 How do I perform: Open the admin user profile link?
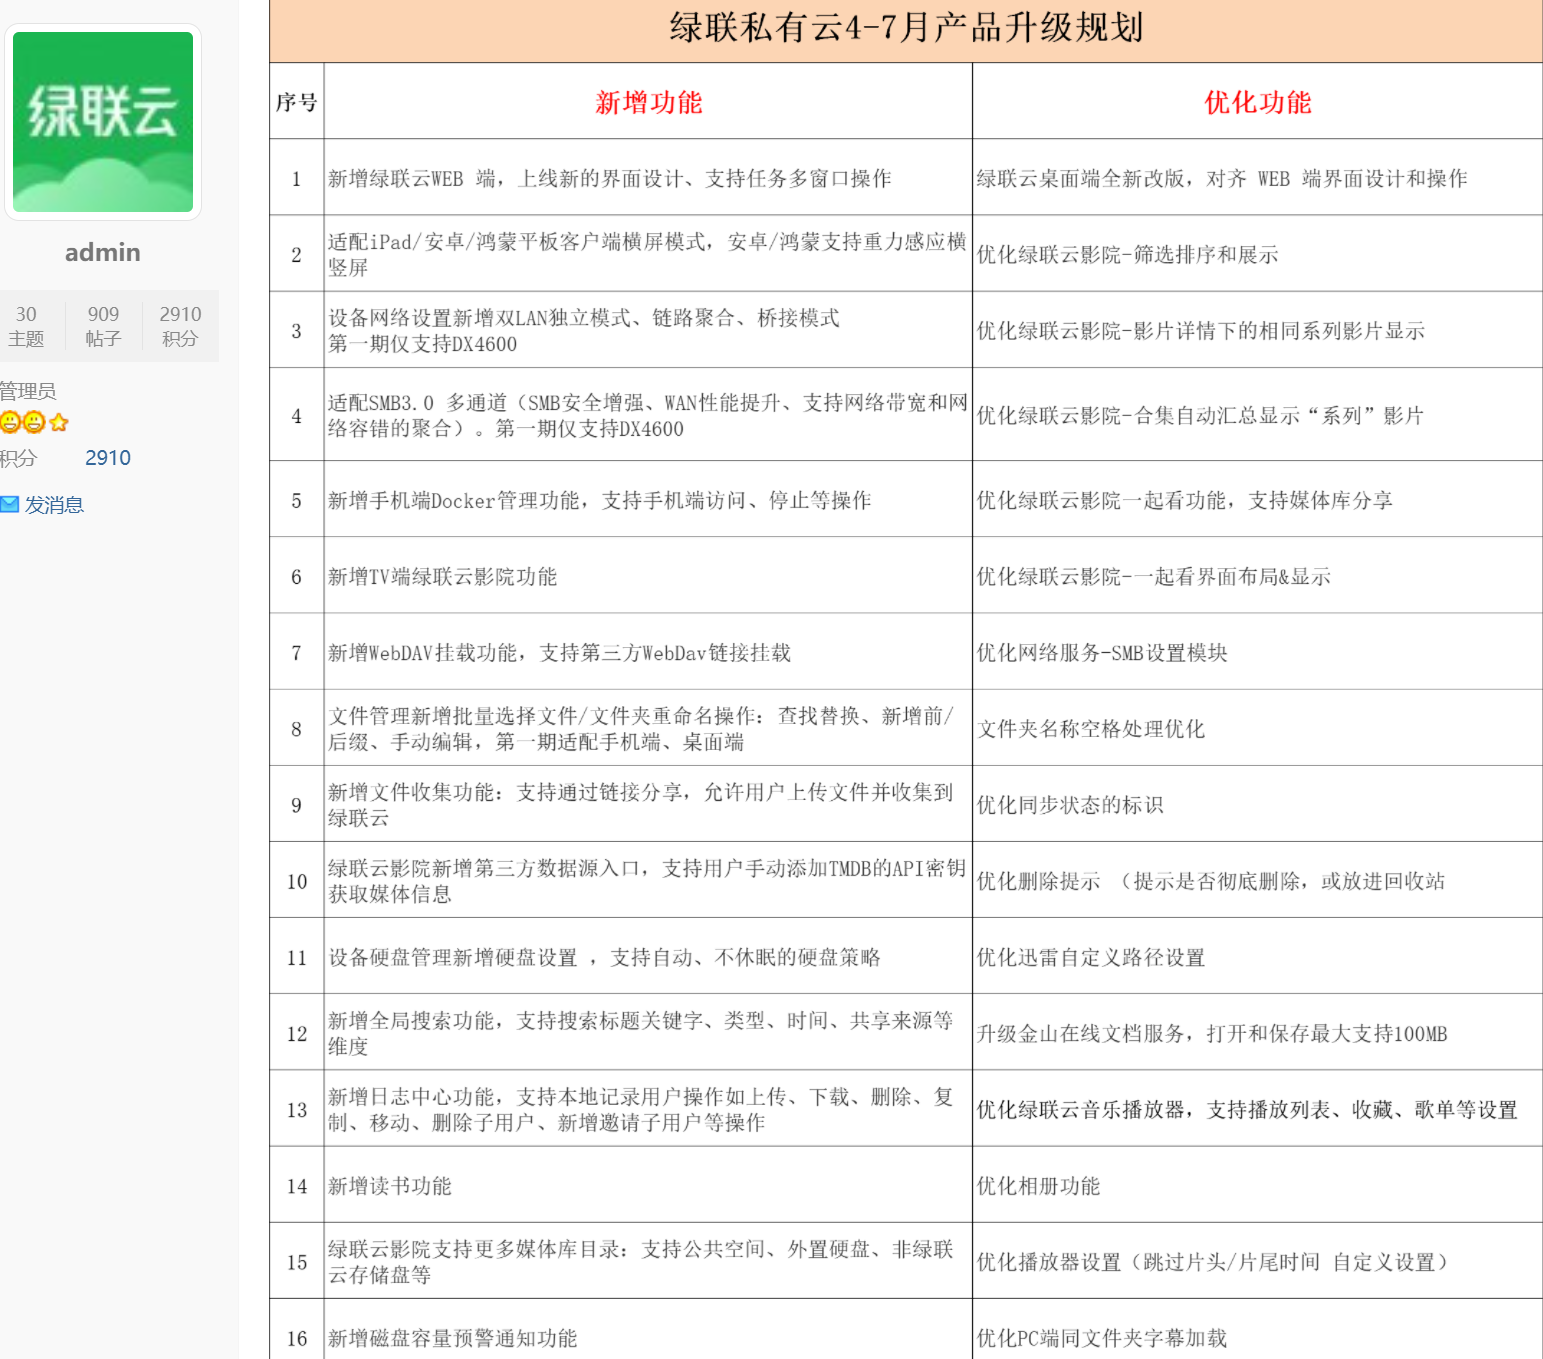(x=103, y=252)
